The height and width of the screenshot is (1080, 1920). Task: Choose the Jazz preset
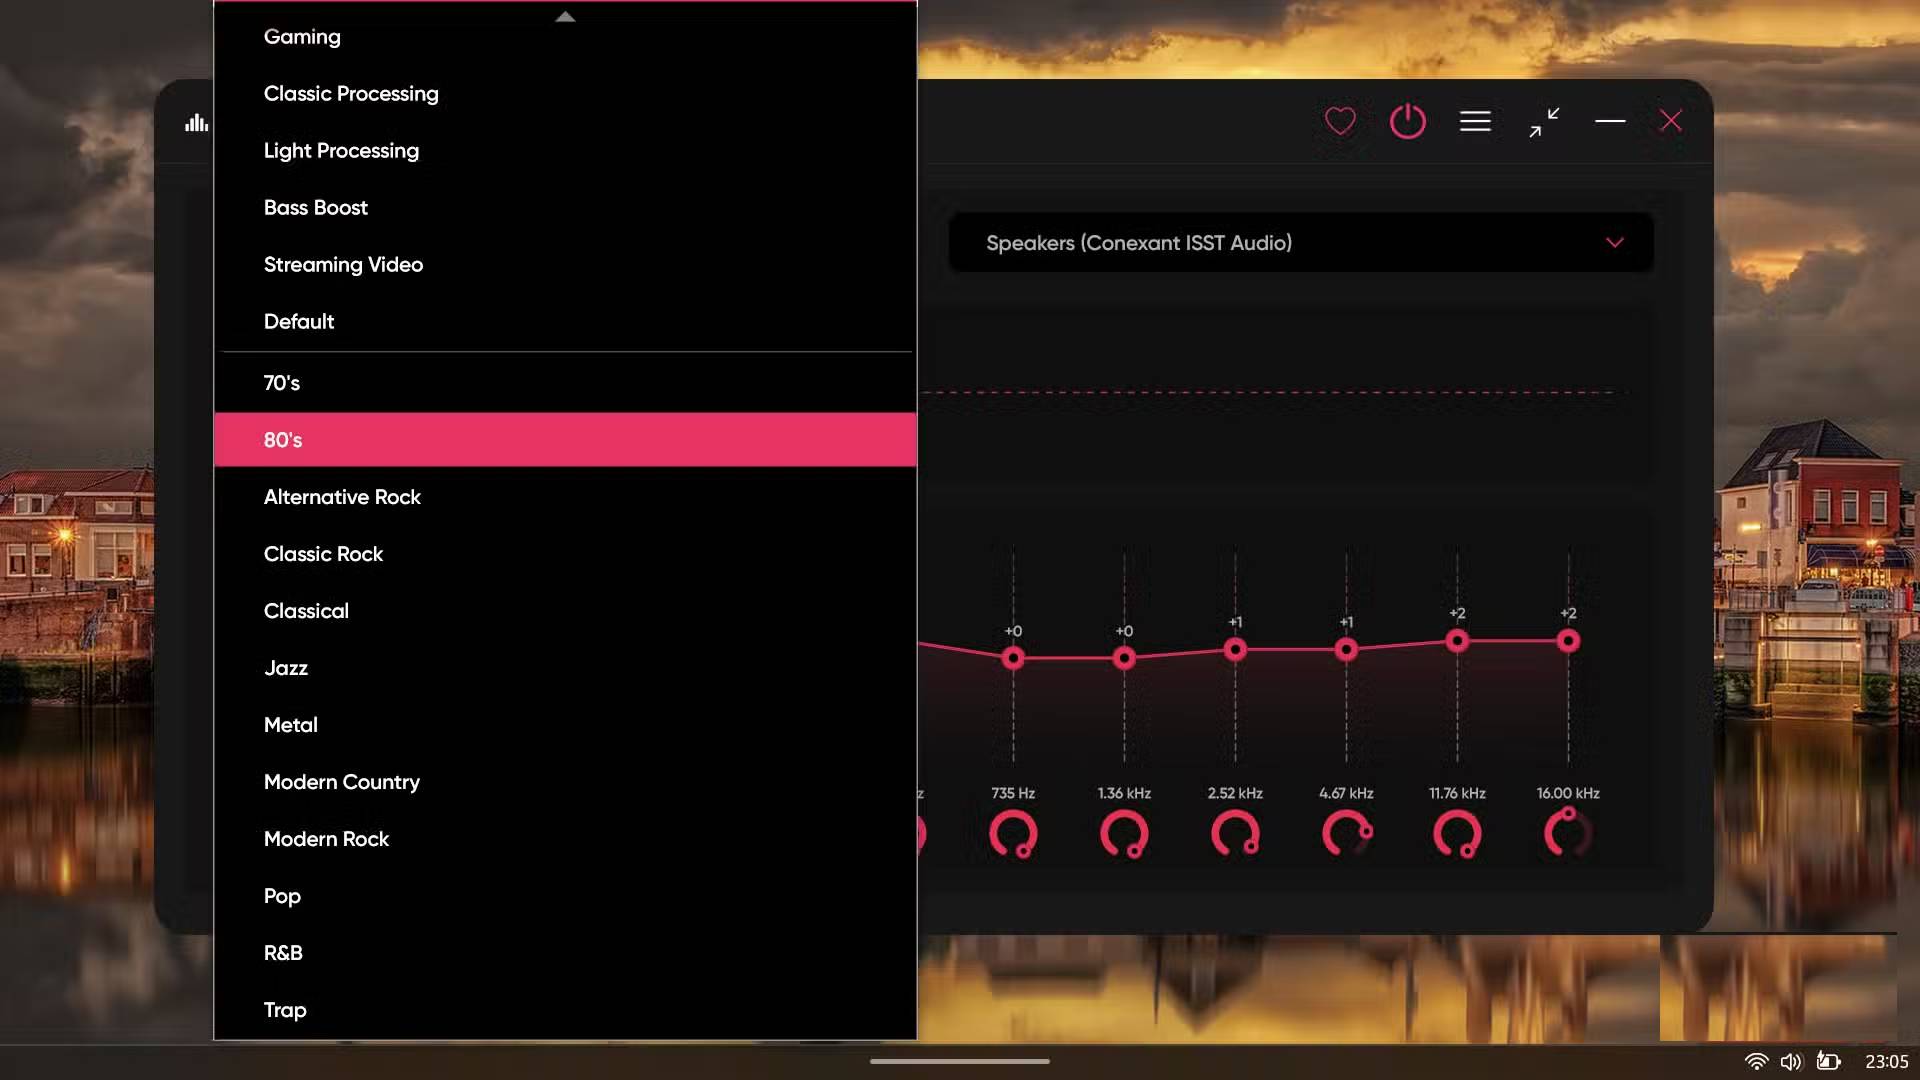click(x=286, y=668)
